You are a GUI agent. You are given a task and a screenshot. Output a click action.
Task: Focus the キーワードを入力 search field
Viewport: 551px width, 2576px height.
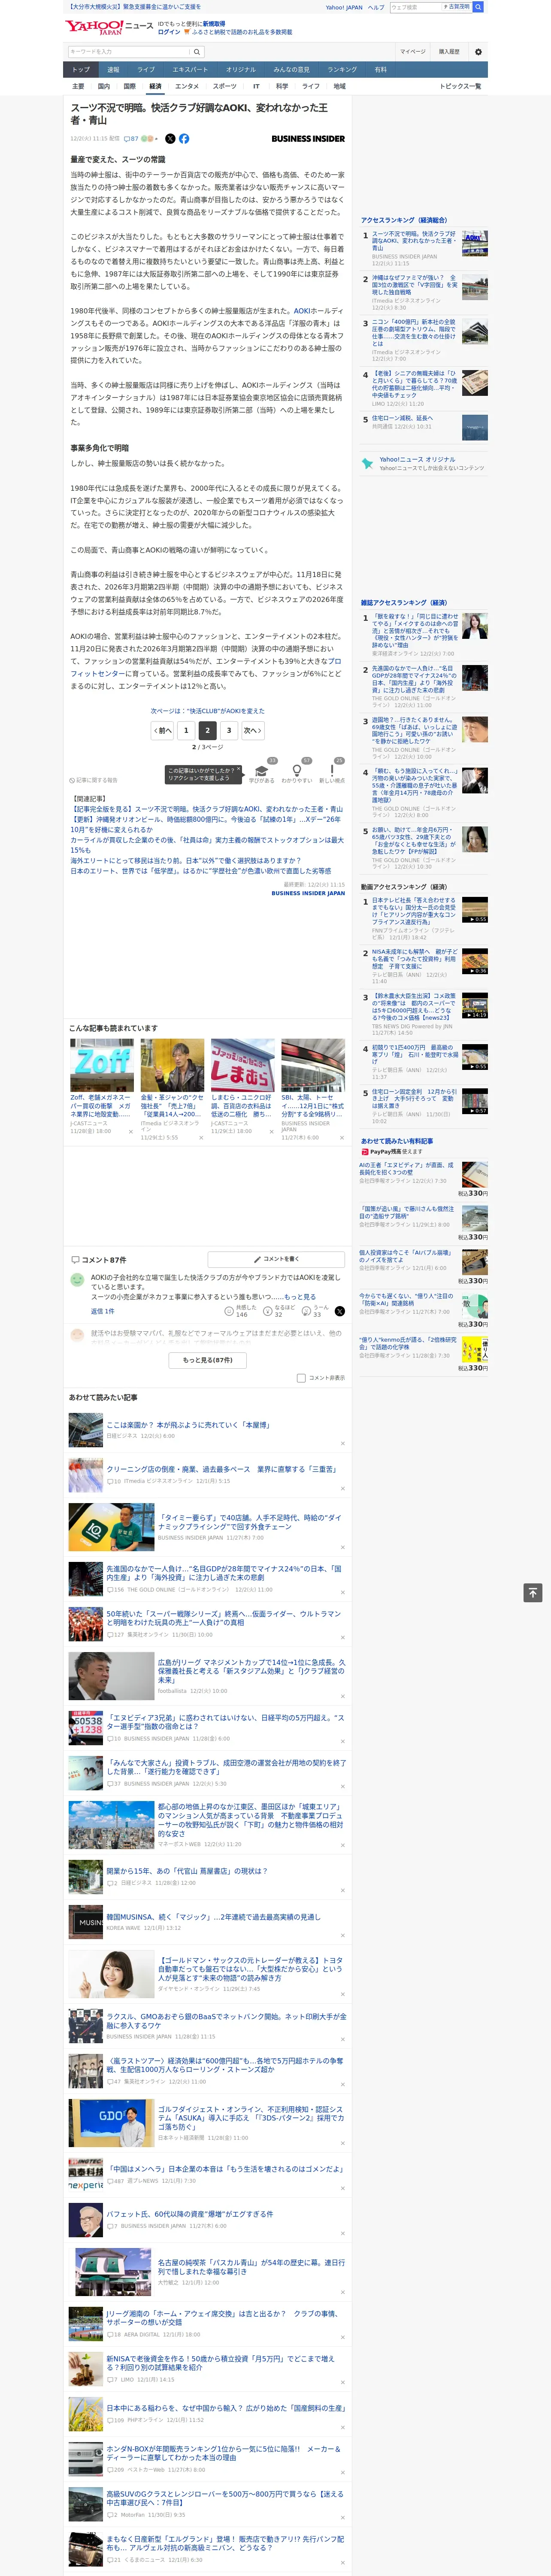point(128,52)
